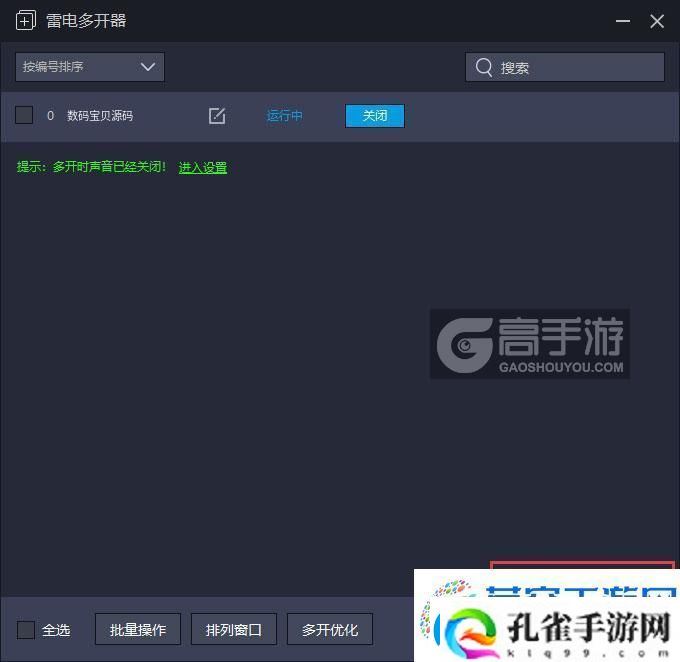Open the 按编号排序 sort dropdown
680x662 pixels.
tap(90, 67)
